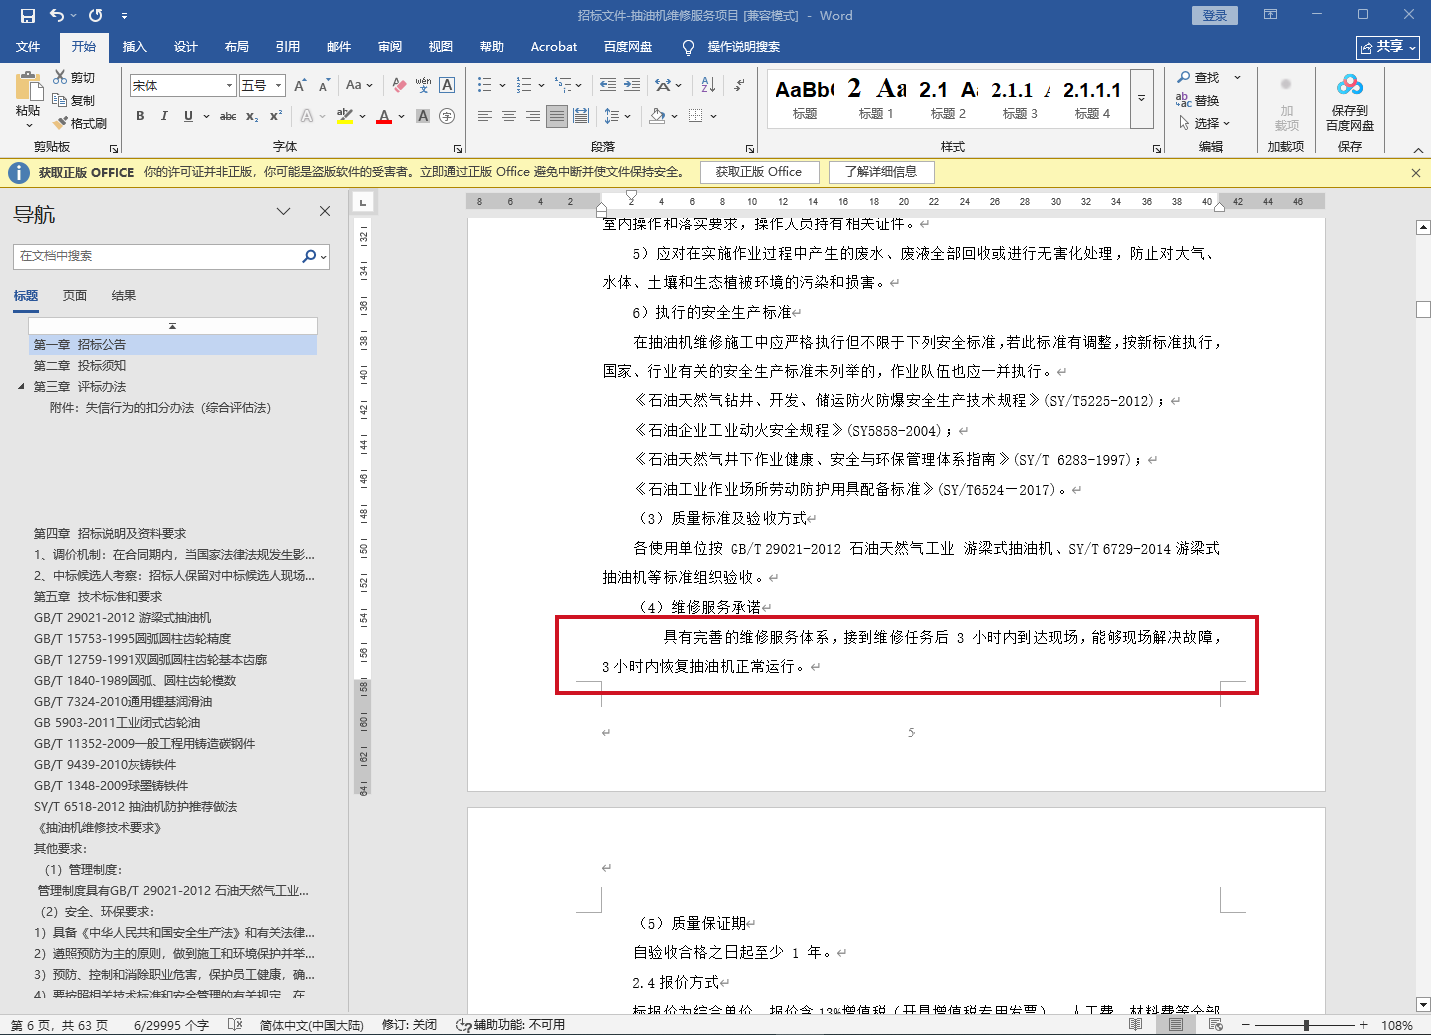
Task: Save the file to 百度网盘
Action: pyautogui.click(x=1350, y=103)
